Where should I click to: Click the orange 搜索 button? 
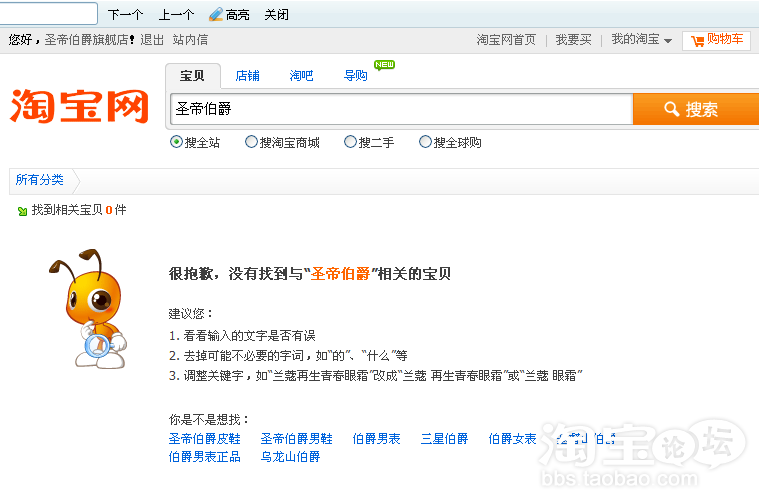696,109
